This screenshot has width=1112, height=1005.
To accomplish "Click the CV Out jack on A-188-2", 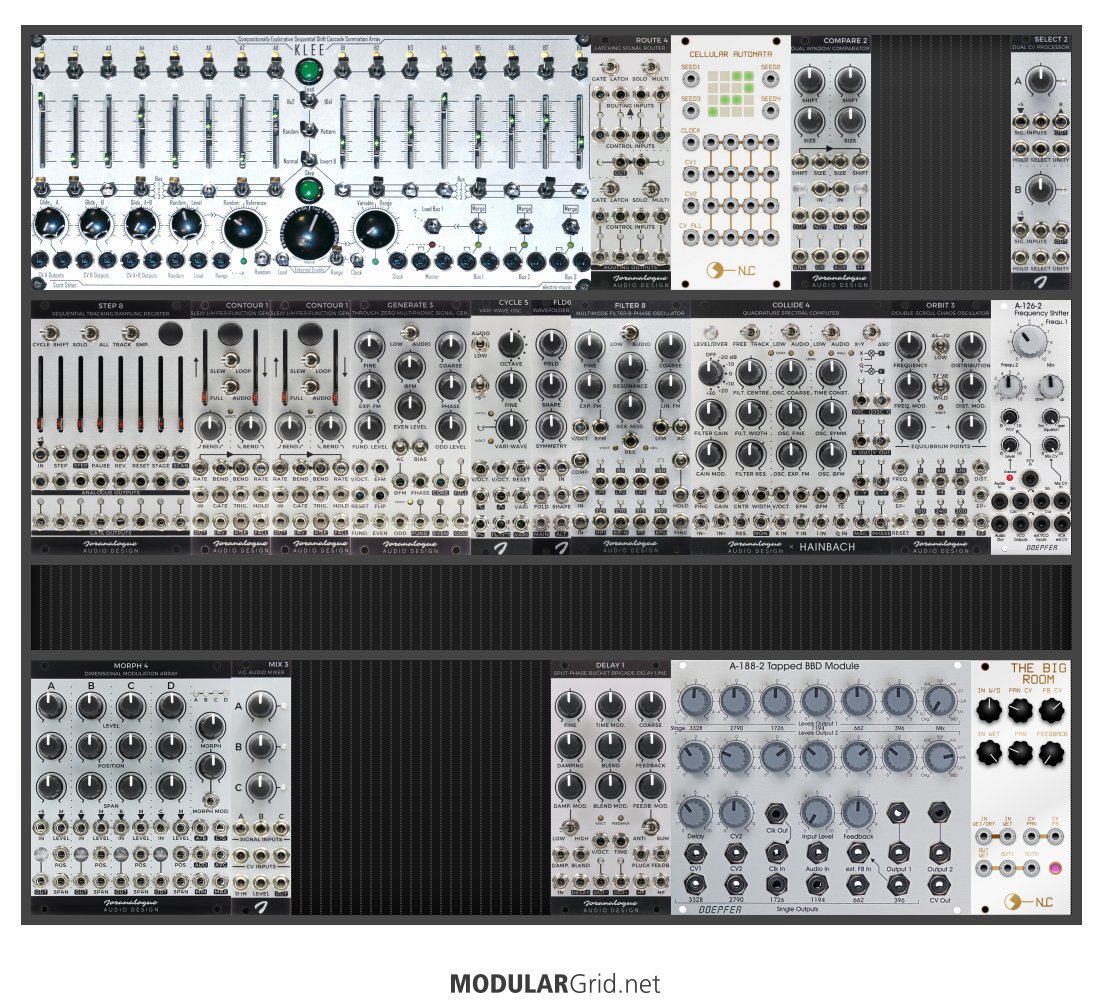I will point(940,884).
